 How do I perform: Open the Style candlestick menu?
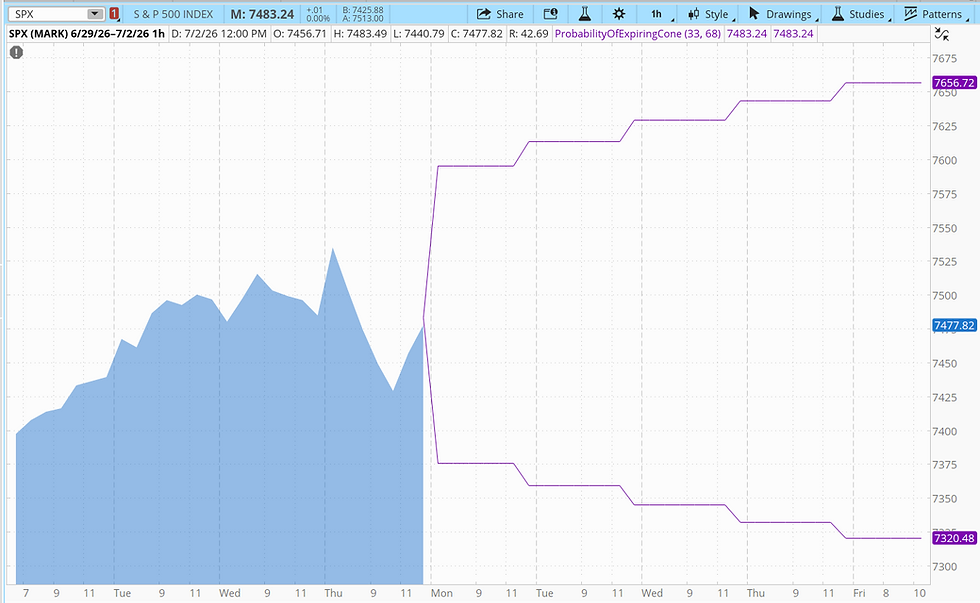coord(709,14)
